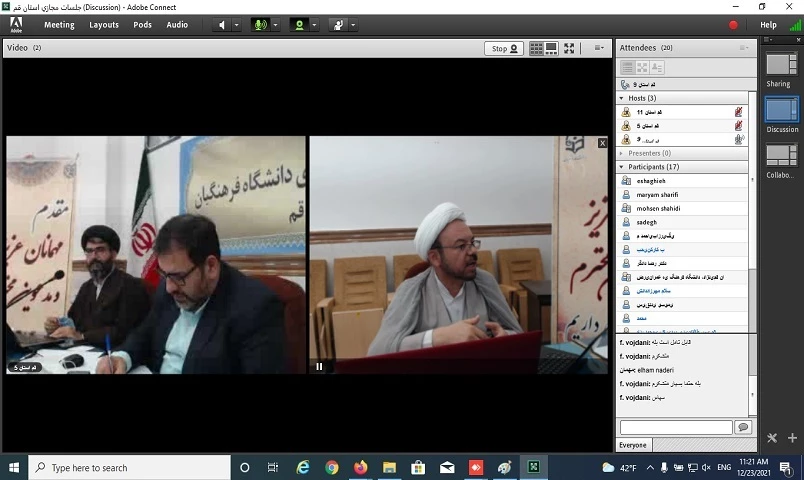
Task: Open the Help menu
Action: (768, 25)
